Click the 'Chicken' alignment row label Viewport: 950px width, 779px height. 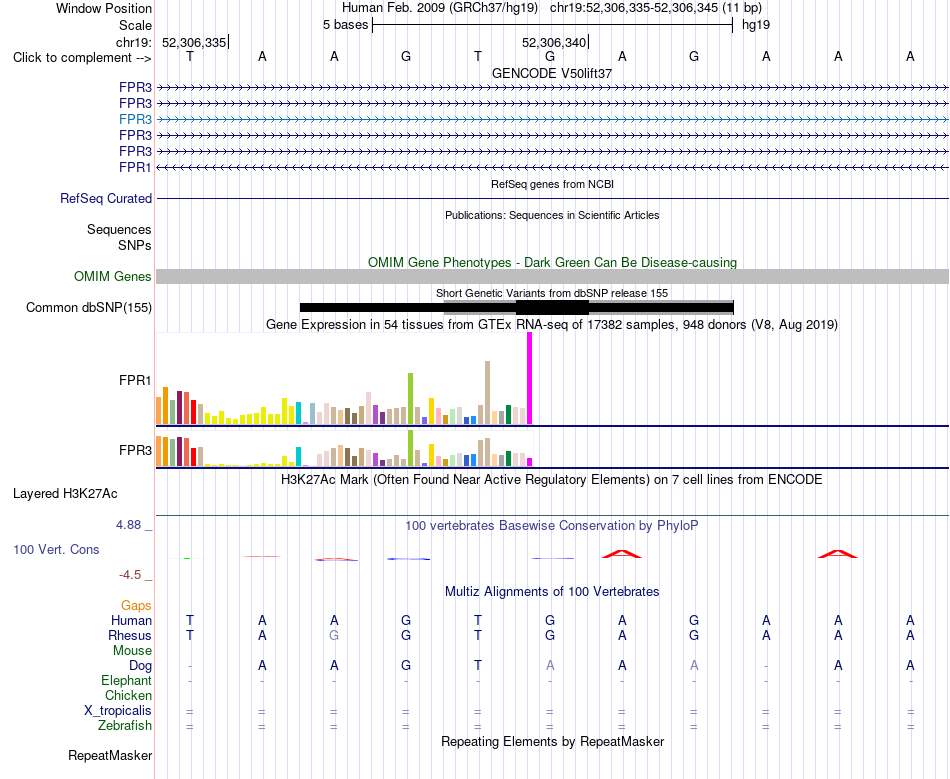[128, 696]
